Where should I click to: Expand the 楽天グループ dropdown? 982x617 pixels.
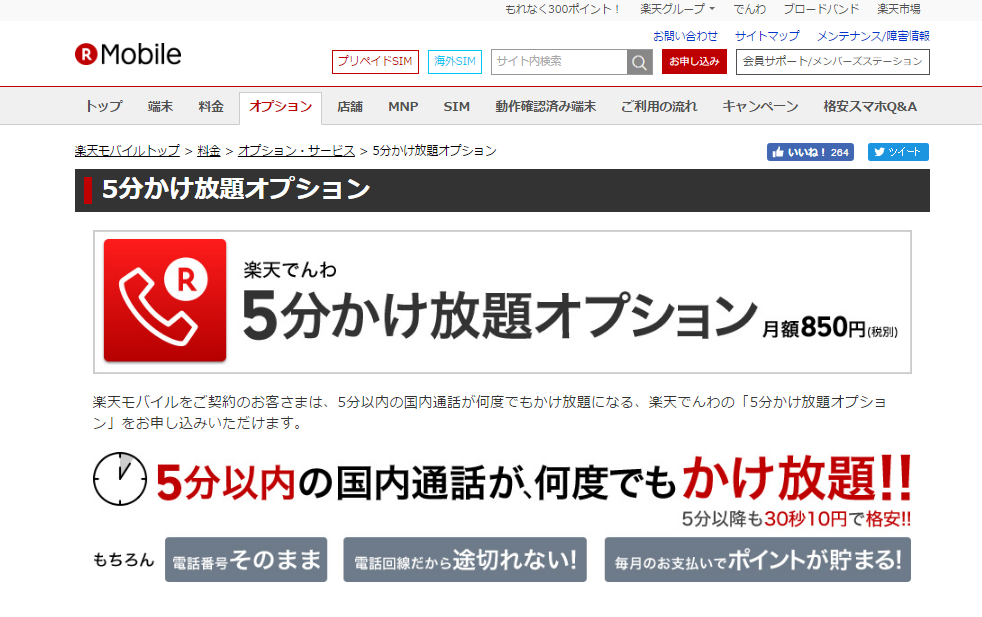point(677,9)
